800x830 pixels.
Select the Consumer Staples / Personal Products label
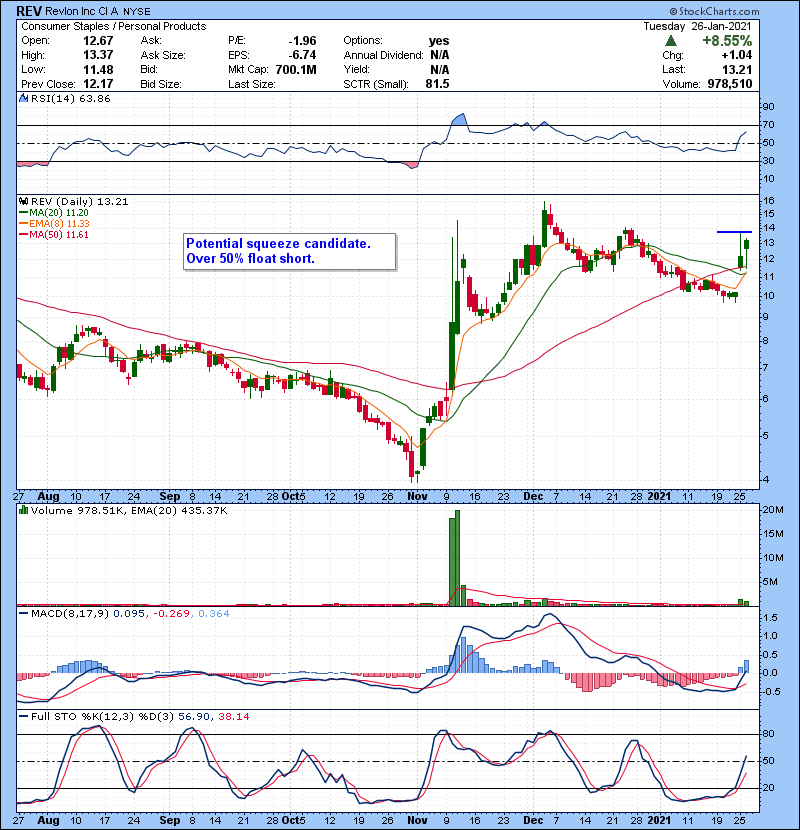[112, 26]
